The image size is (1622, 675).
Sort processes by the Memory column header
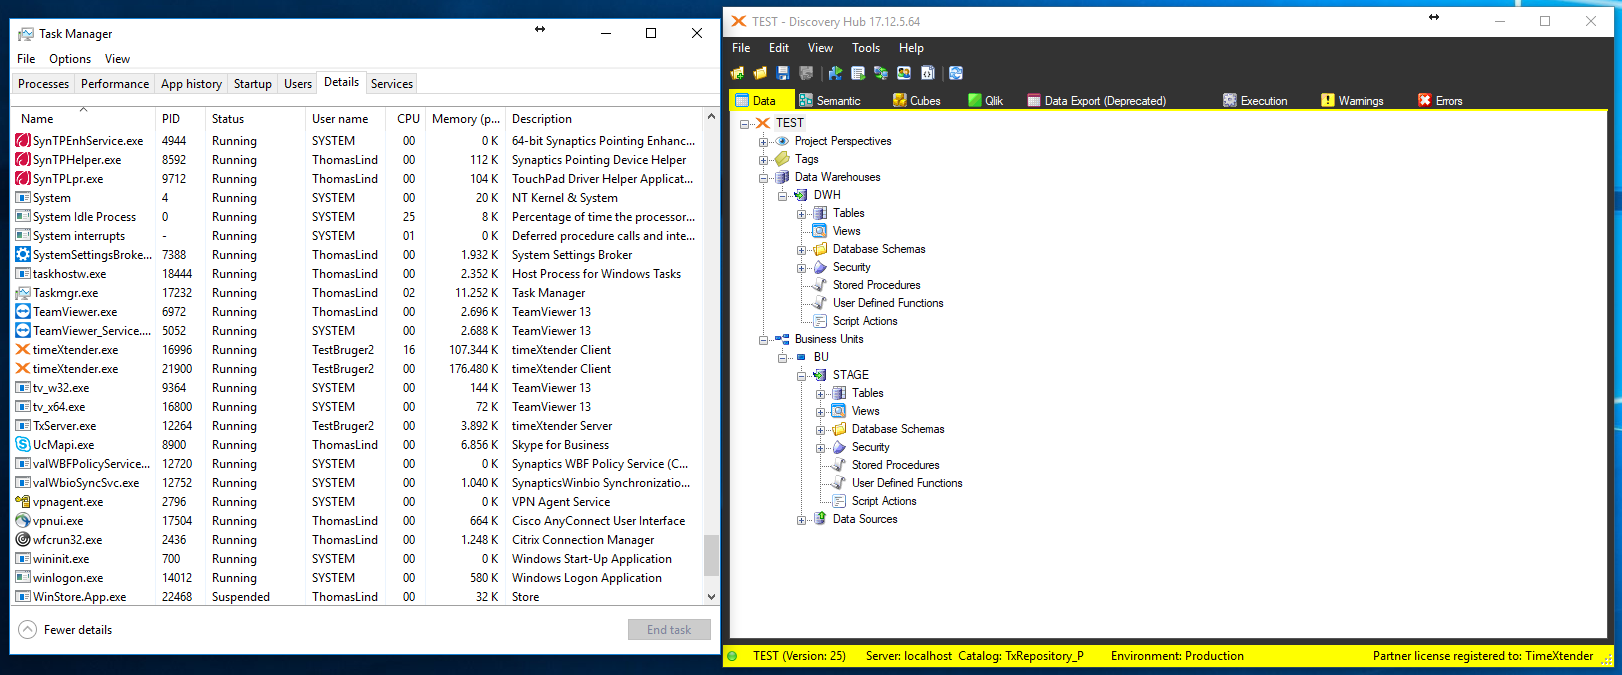[466, 119]
